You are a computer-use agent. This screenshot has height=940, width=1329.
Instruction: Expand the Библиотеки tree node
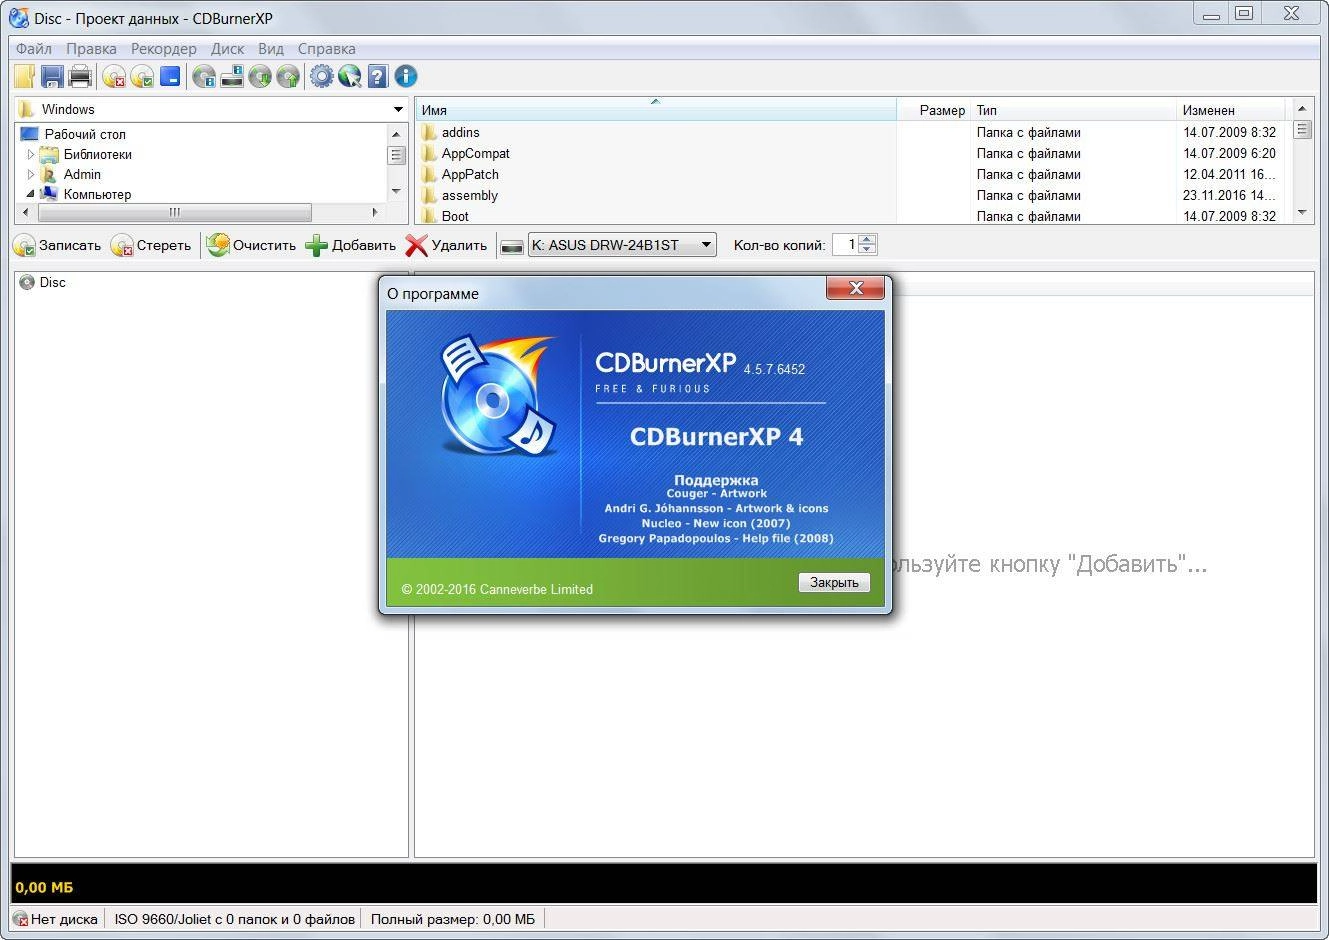click(31, 154)
